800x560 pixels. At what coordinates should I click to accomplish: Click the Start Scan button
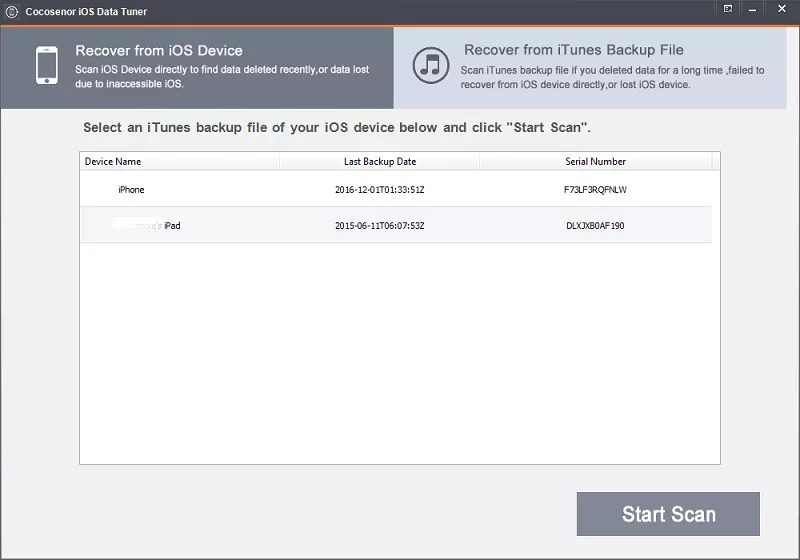tap(668, 514)
